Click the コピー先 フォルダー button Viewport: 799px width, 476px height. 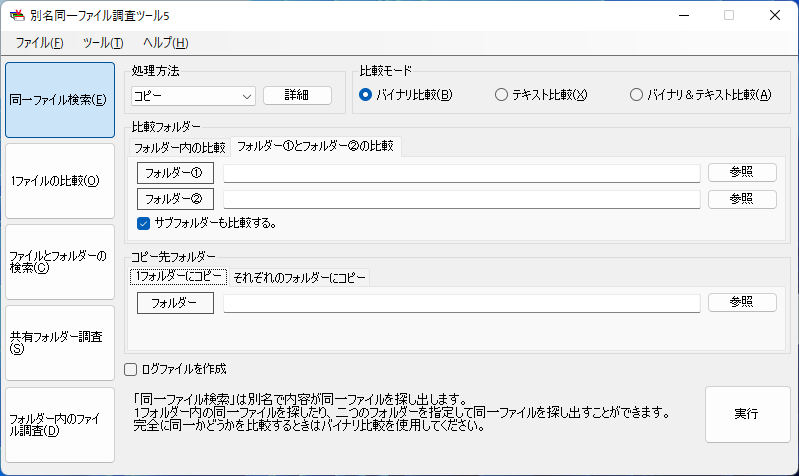(175, 303)
